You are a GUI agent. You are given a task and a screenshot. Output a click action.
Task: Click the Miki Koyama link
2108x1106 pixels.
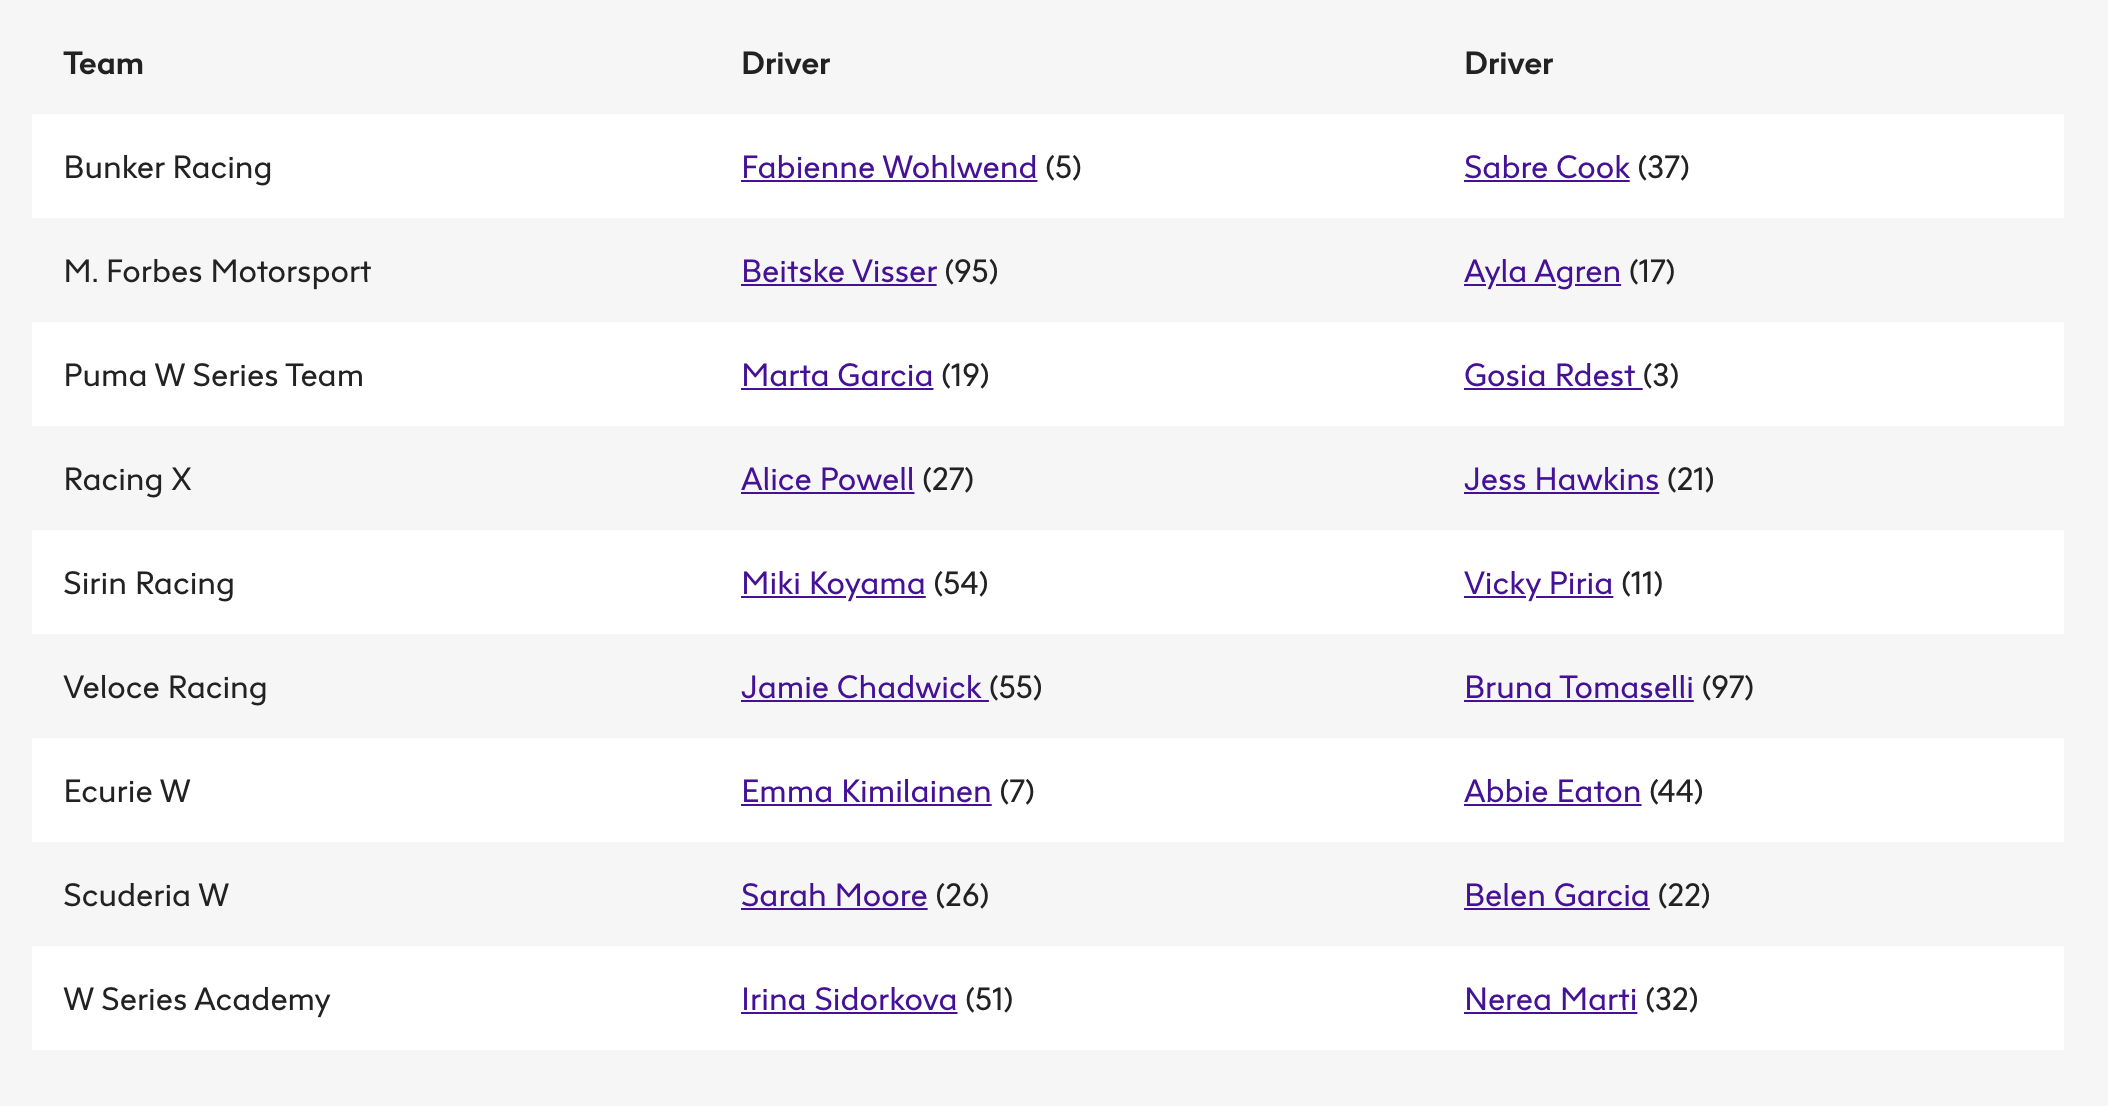pos(832,583)
